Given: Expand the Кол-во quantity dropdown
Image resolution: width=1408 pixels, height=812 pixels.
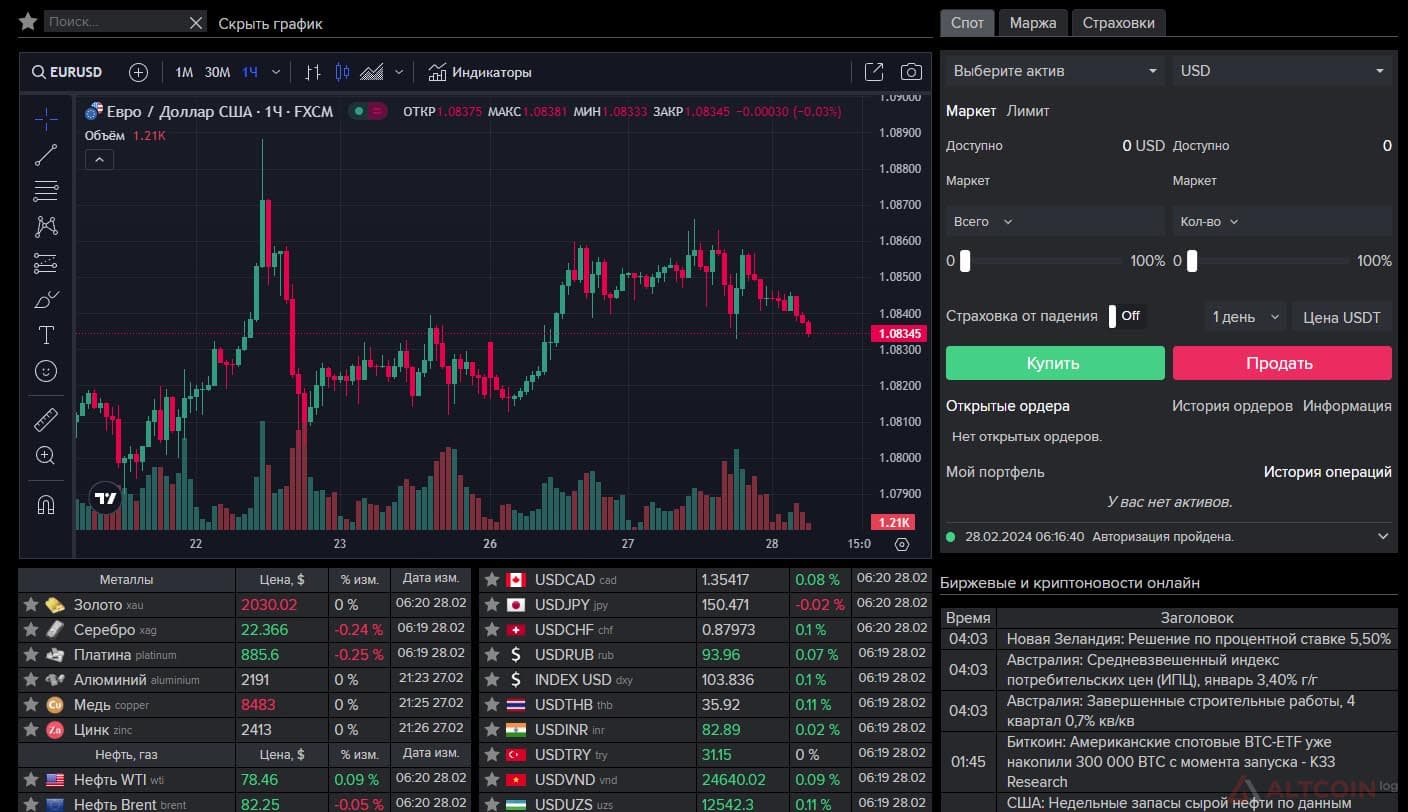Looking at the screenshot, I should click(1210, 222).
